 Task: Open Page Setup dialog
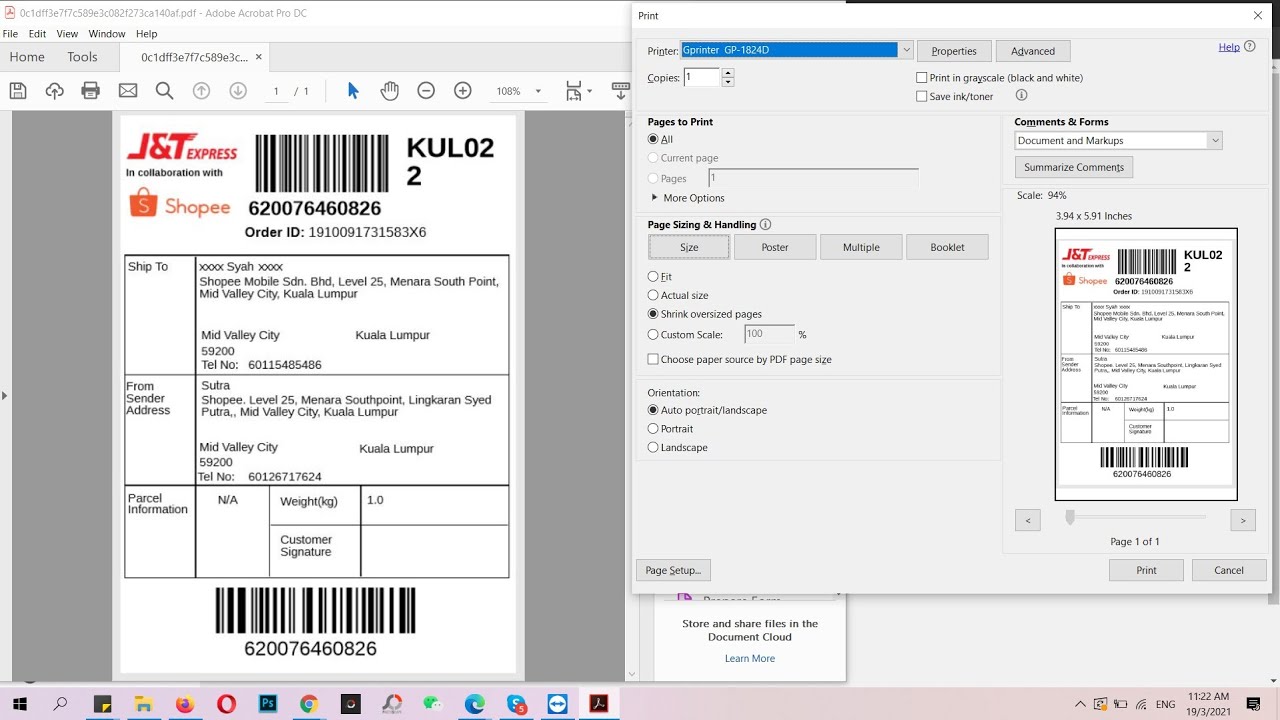coord(673,570)
